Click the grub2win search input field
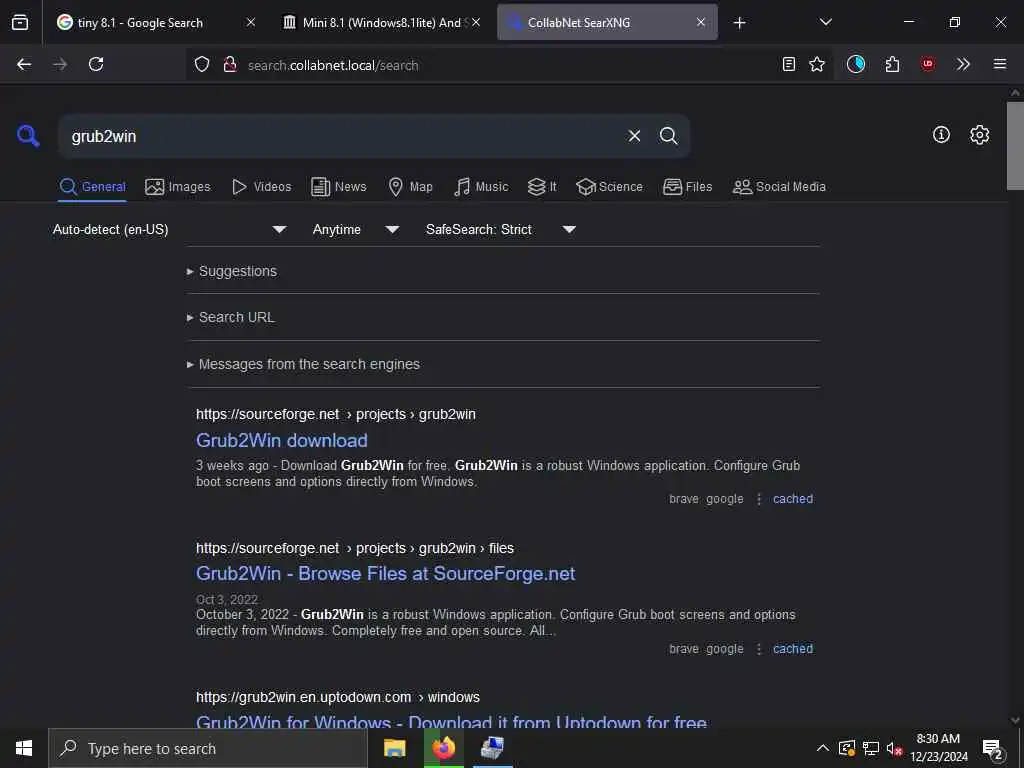This screenshot has height=768, width=1024. coord(340,136)
